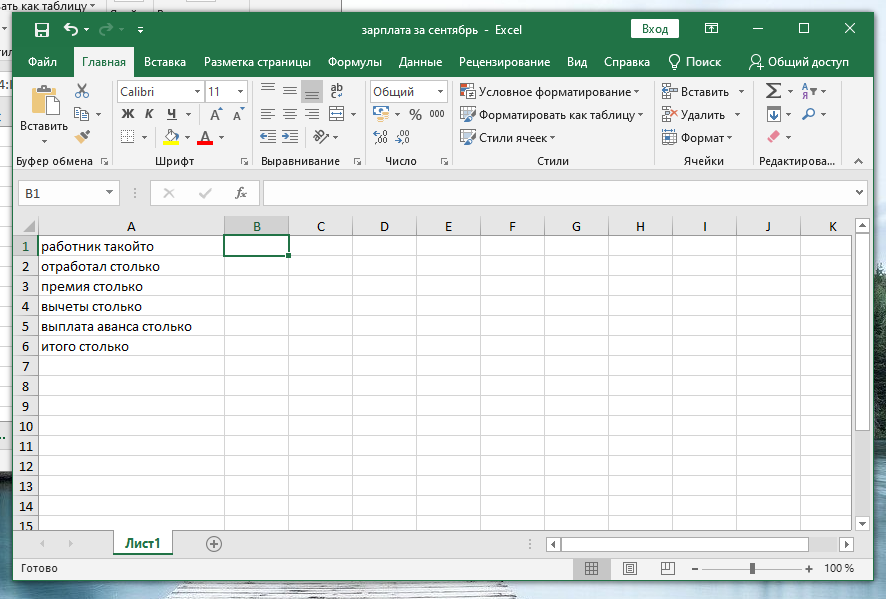Open the insert function fx dialog
Image resolution: width=886 pixels, height=599 pixels.
(x=241, y=193)
